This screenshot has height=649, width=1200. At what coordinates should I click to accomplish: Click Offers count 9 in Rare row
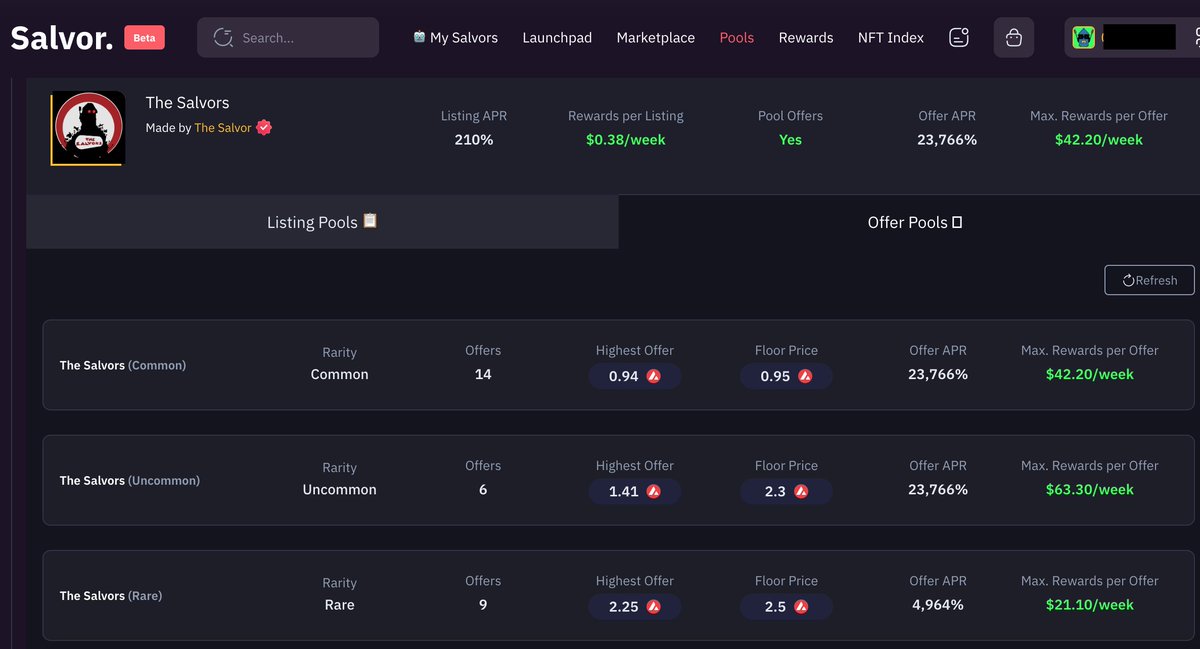[483, 604]
